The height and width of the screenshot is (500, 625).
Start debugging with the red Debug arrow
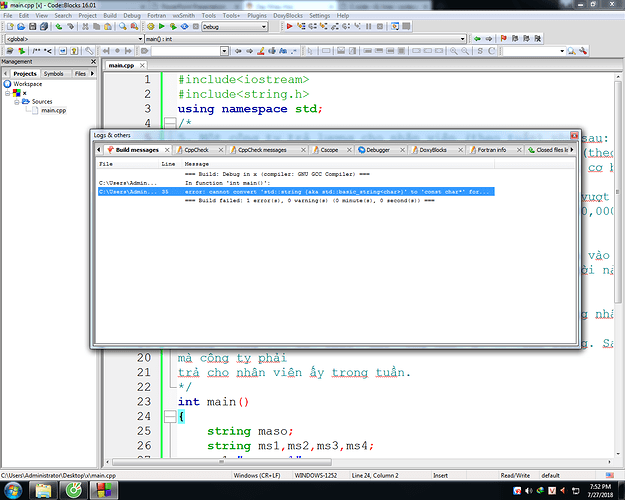289,27
